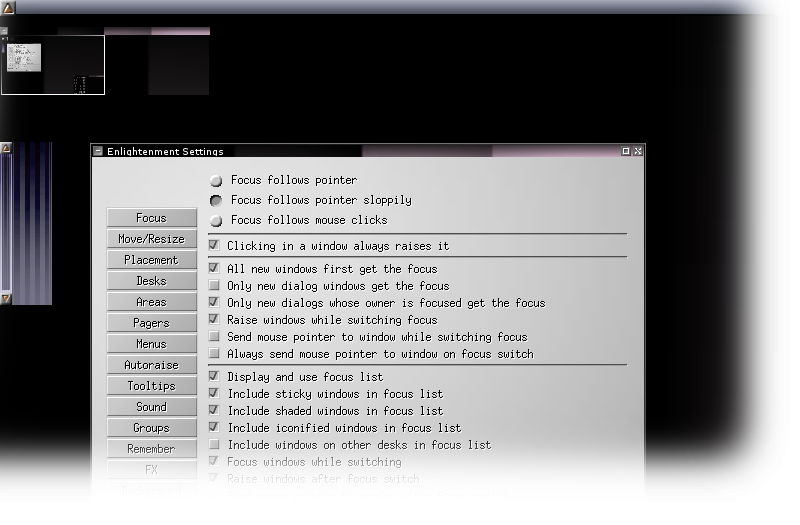Open the Focus settings page

(x=152, y=218)
